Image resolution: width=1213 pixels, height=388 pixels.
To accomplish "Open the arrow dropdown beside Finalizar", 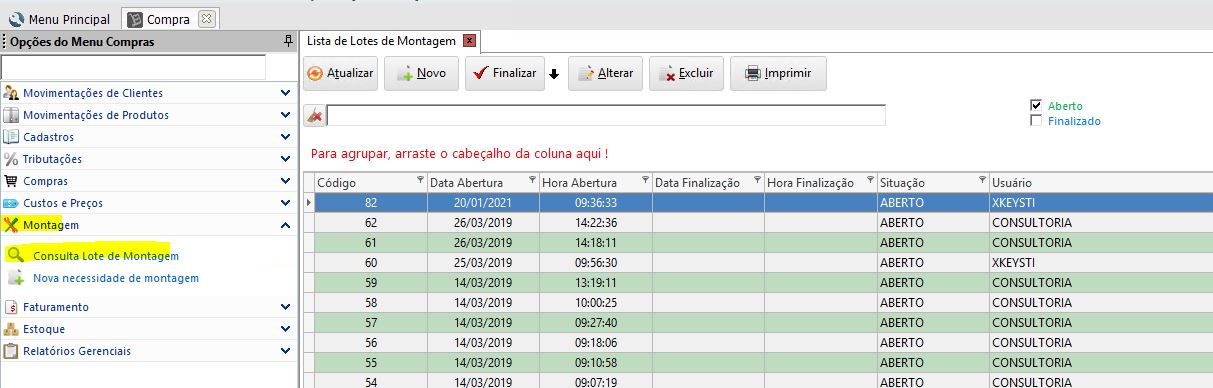I will pyautogui.click(x=554, y=75).
